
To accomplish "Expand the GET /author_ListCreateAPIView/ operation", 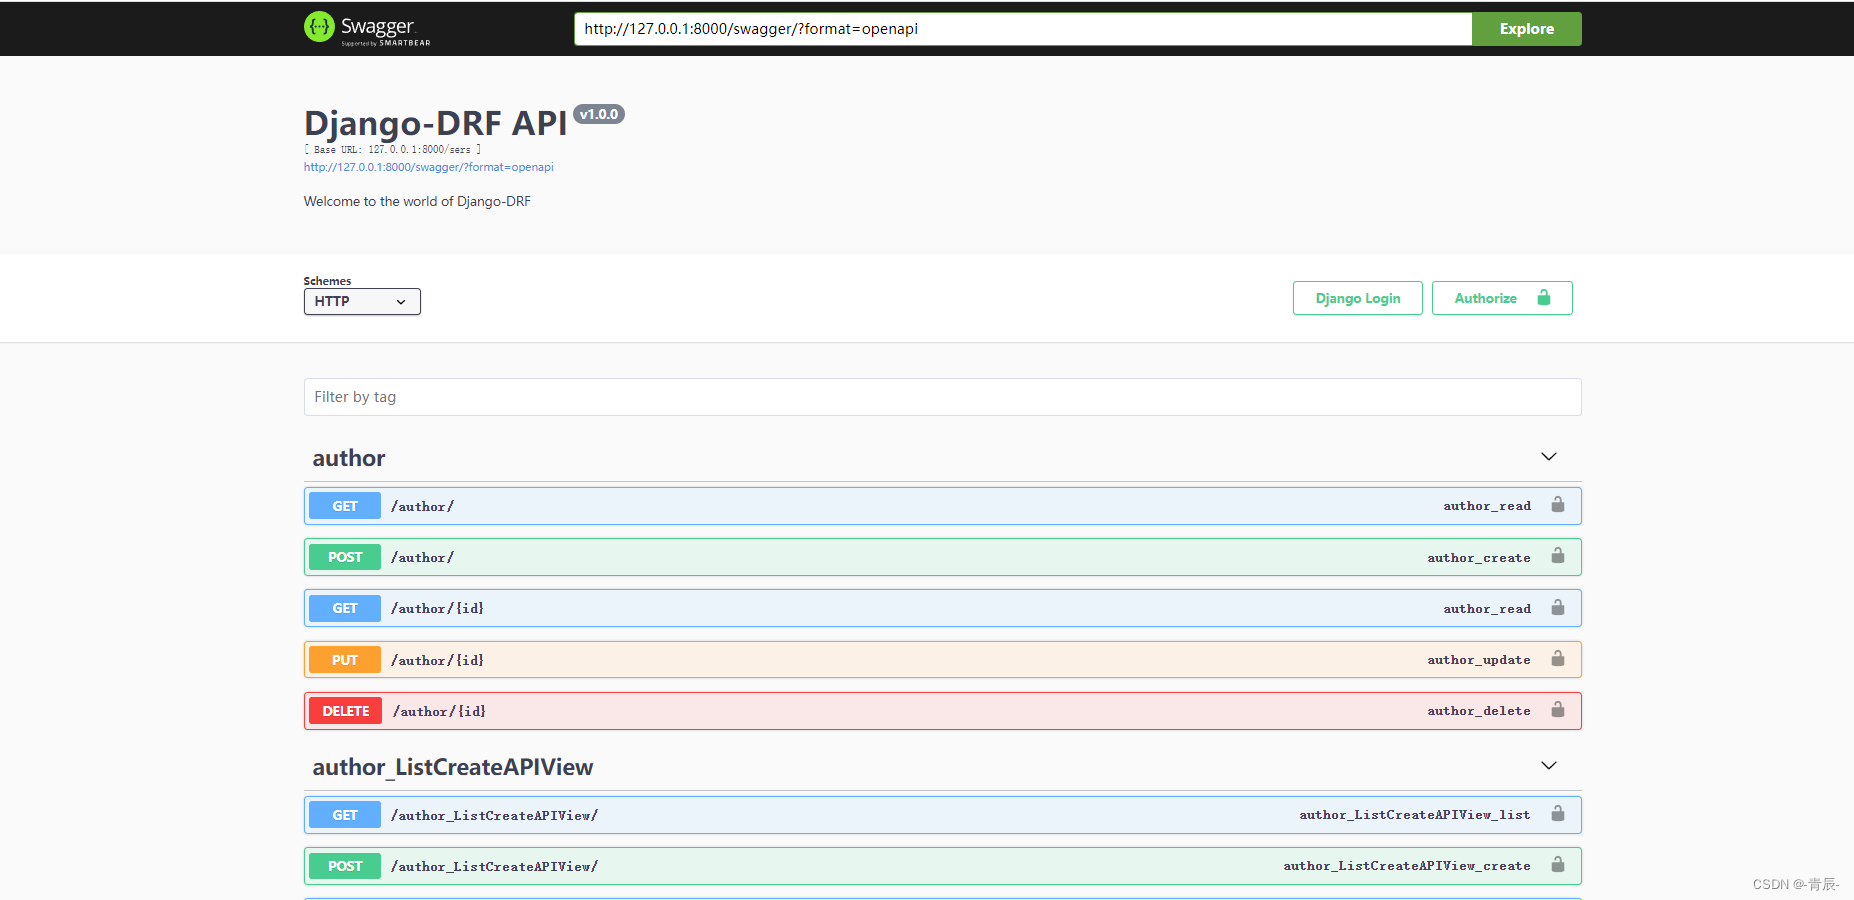I will pyautogui.click(x=942, y=815).
